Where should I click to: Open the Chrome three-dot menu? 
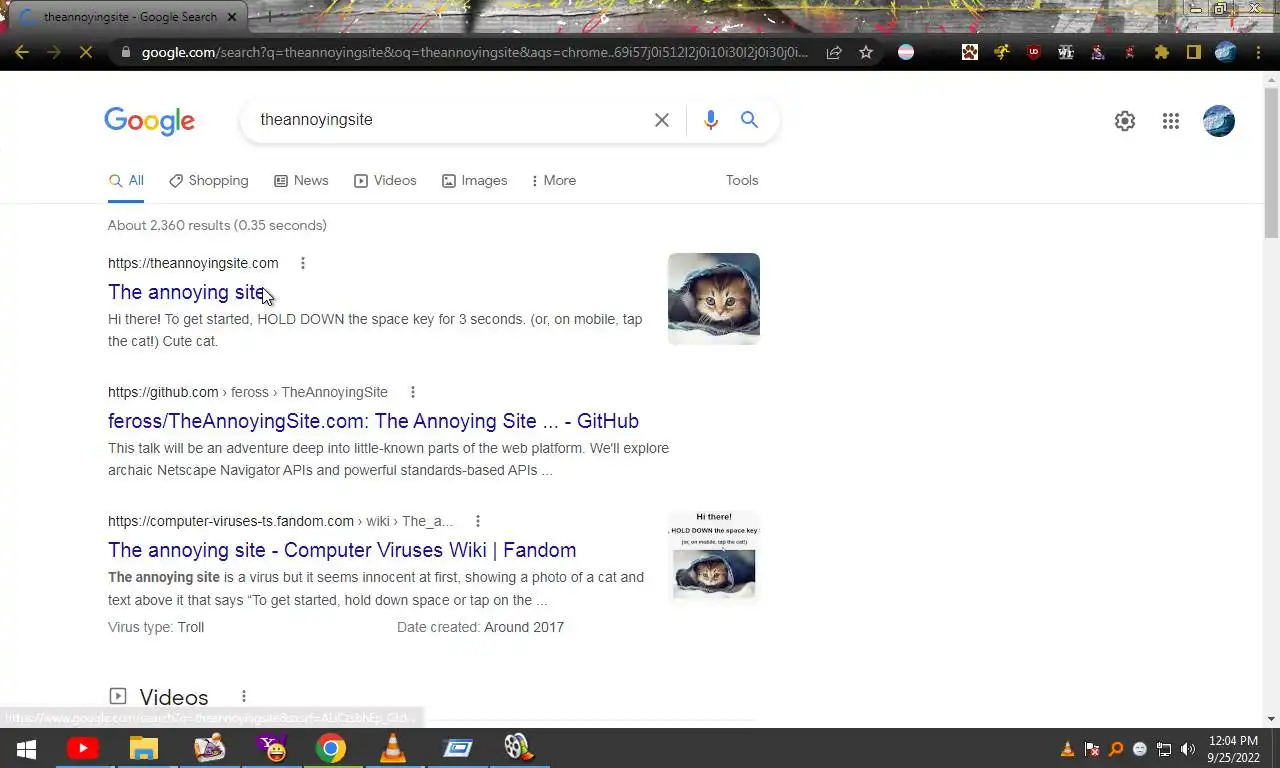click(x=1259, y=52)
